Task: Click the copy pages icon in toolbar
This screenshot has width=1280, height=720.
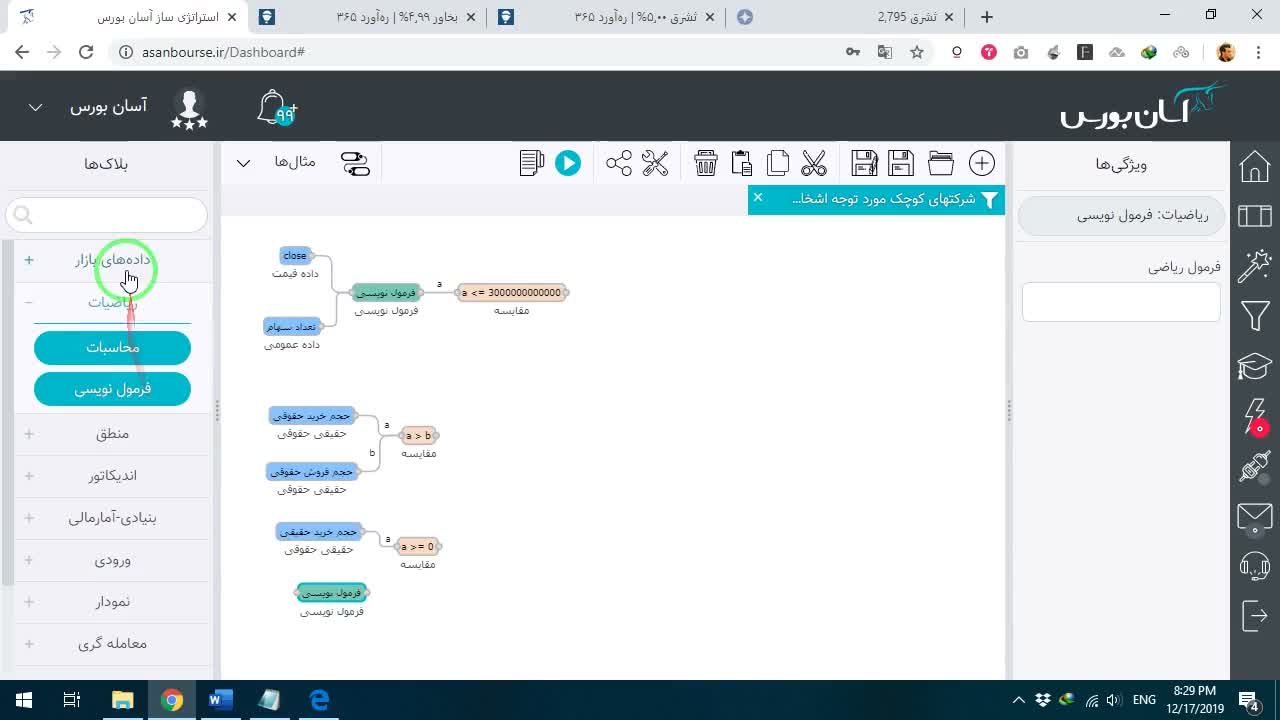Action: point(778,163)
